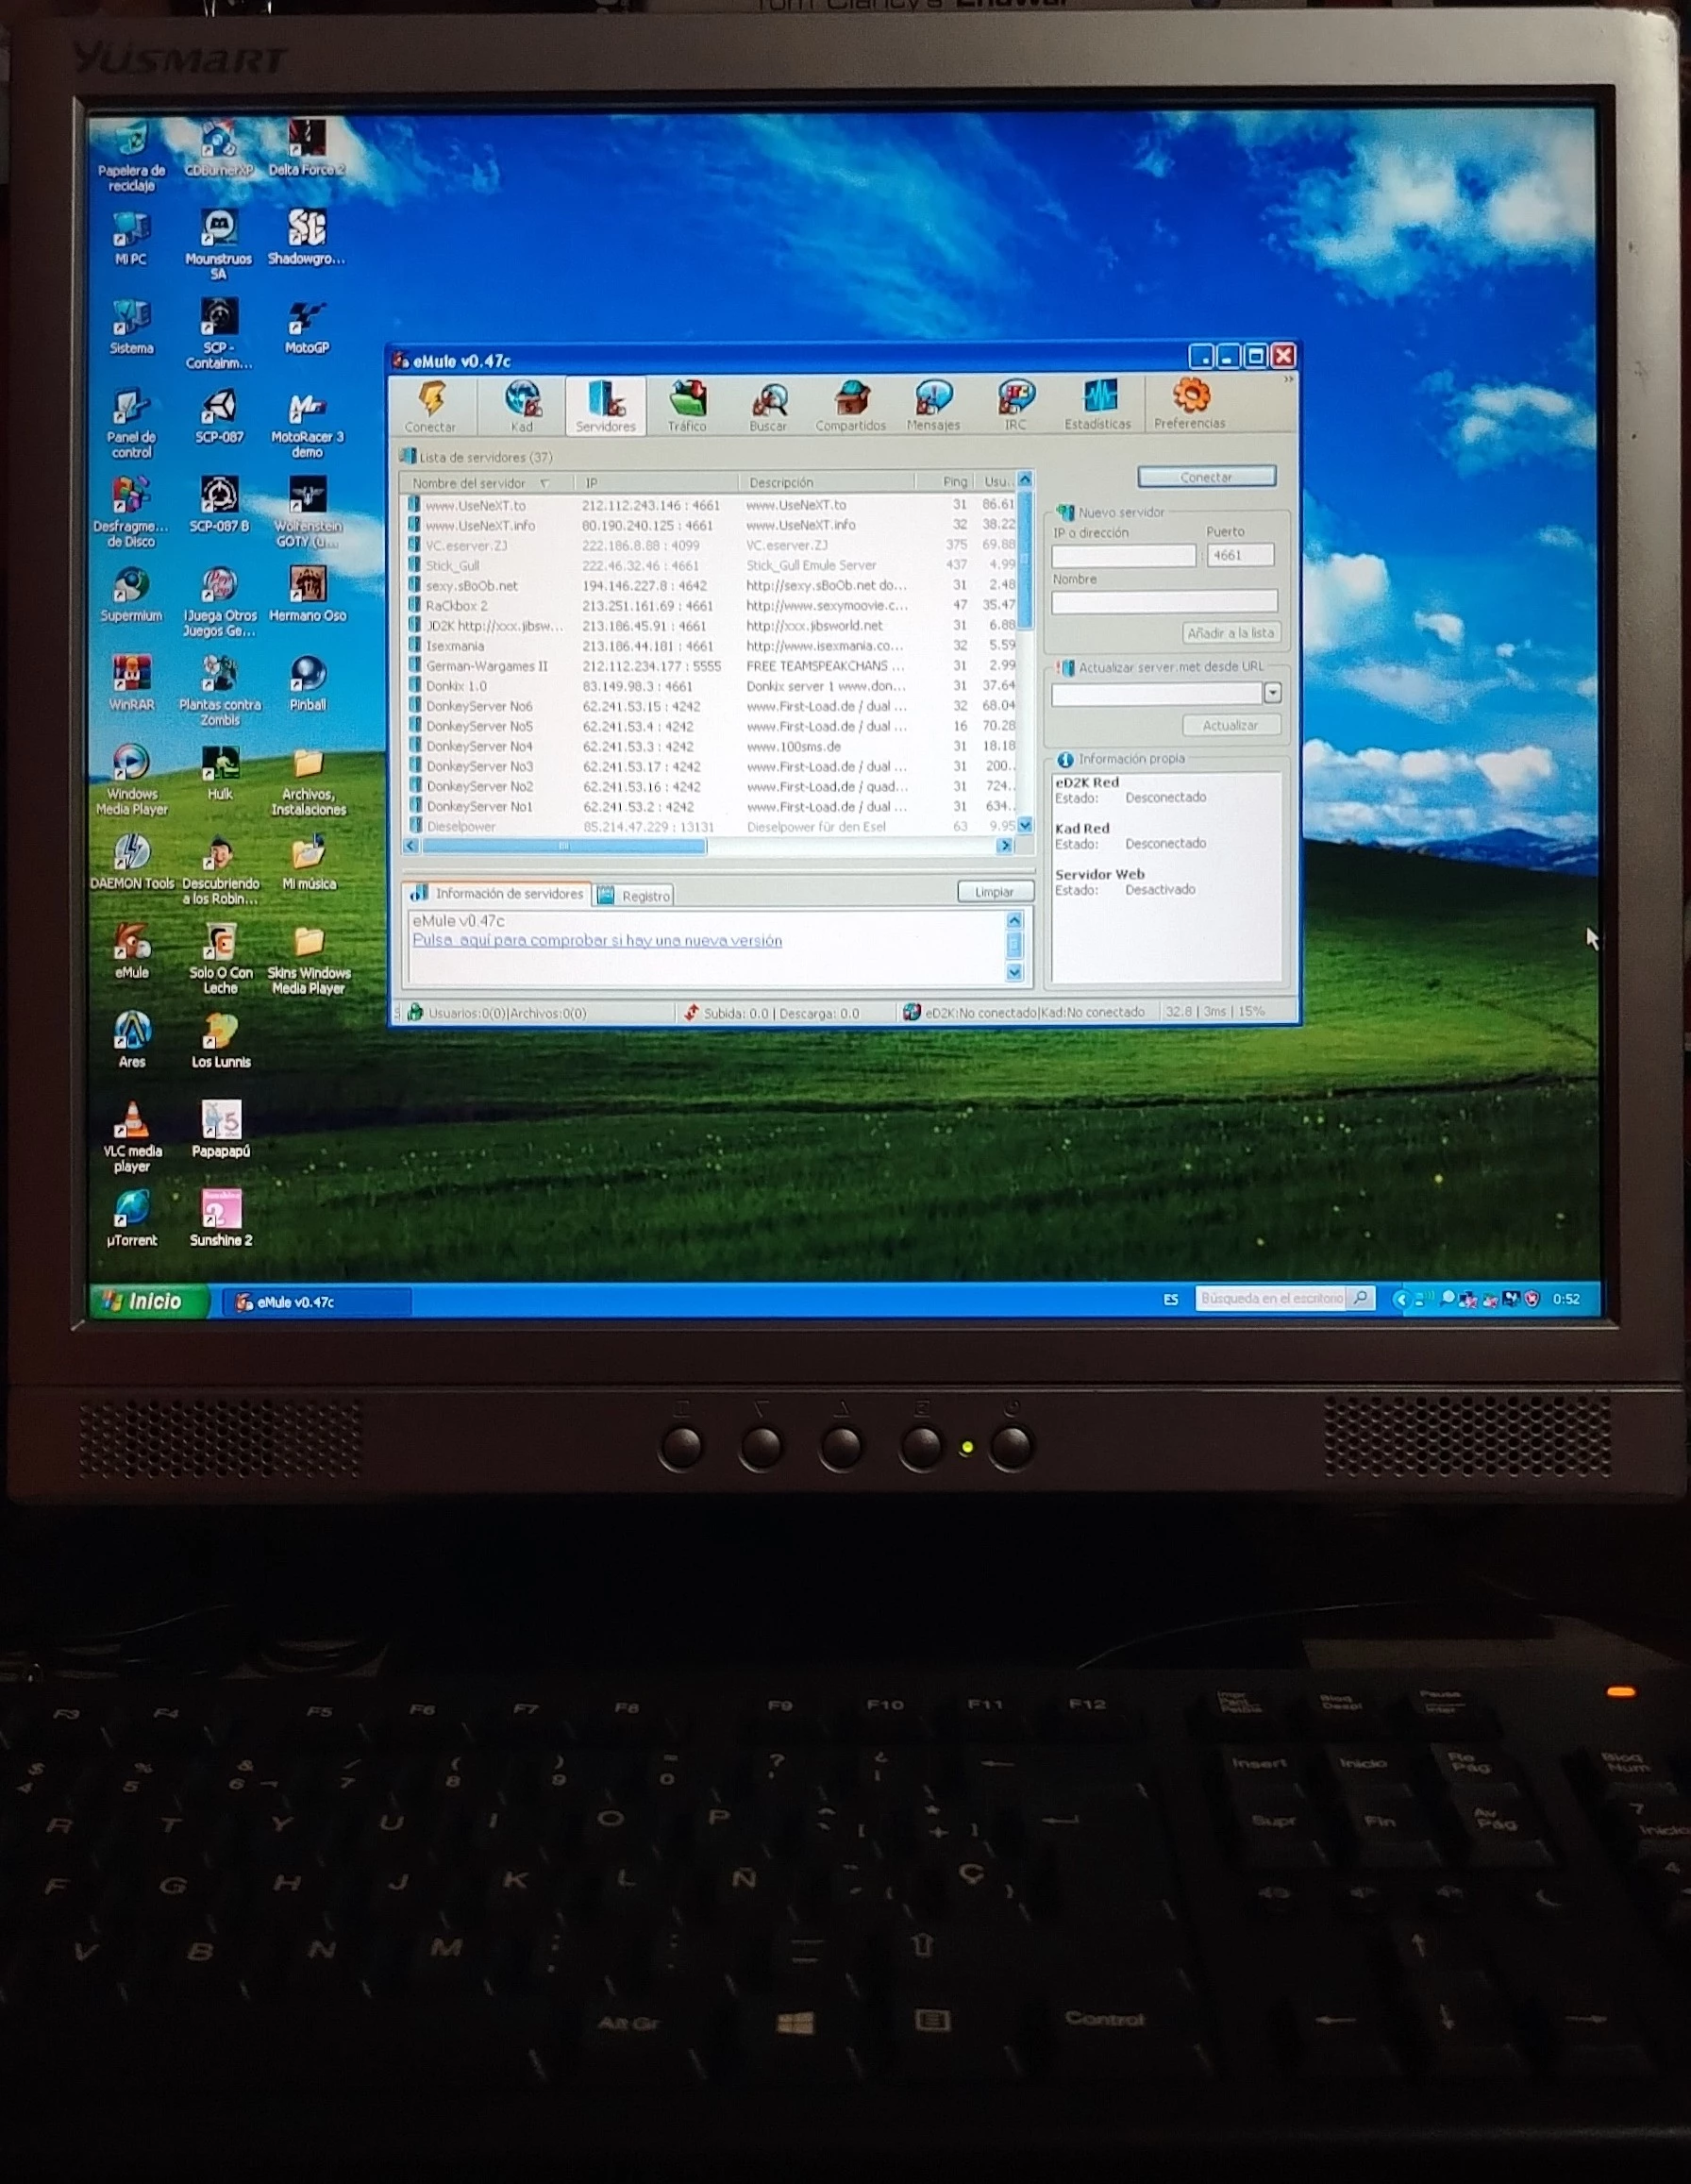Open the Tráfico transfers toolbar icon
The height and width of the screenshot is (2184, 1691).
click(x=687, y=405)
